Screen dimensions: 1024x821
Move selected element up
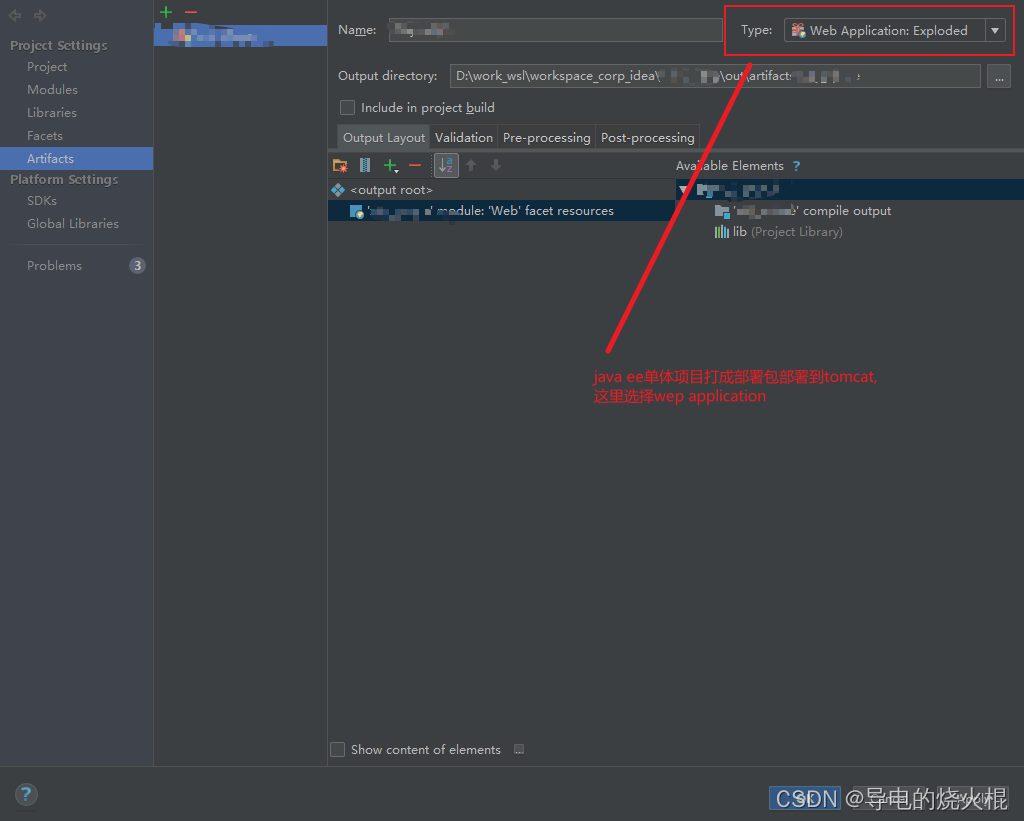[x=471, y=165]
